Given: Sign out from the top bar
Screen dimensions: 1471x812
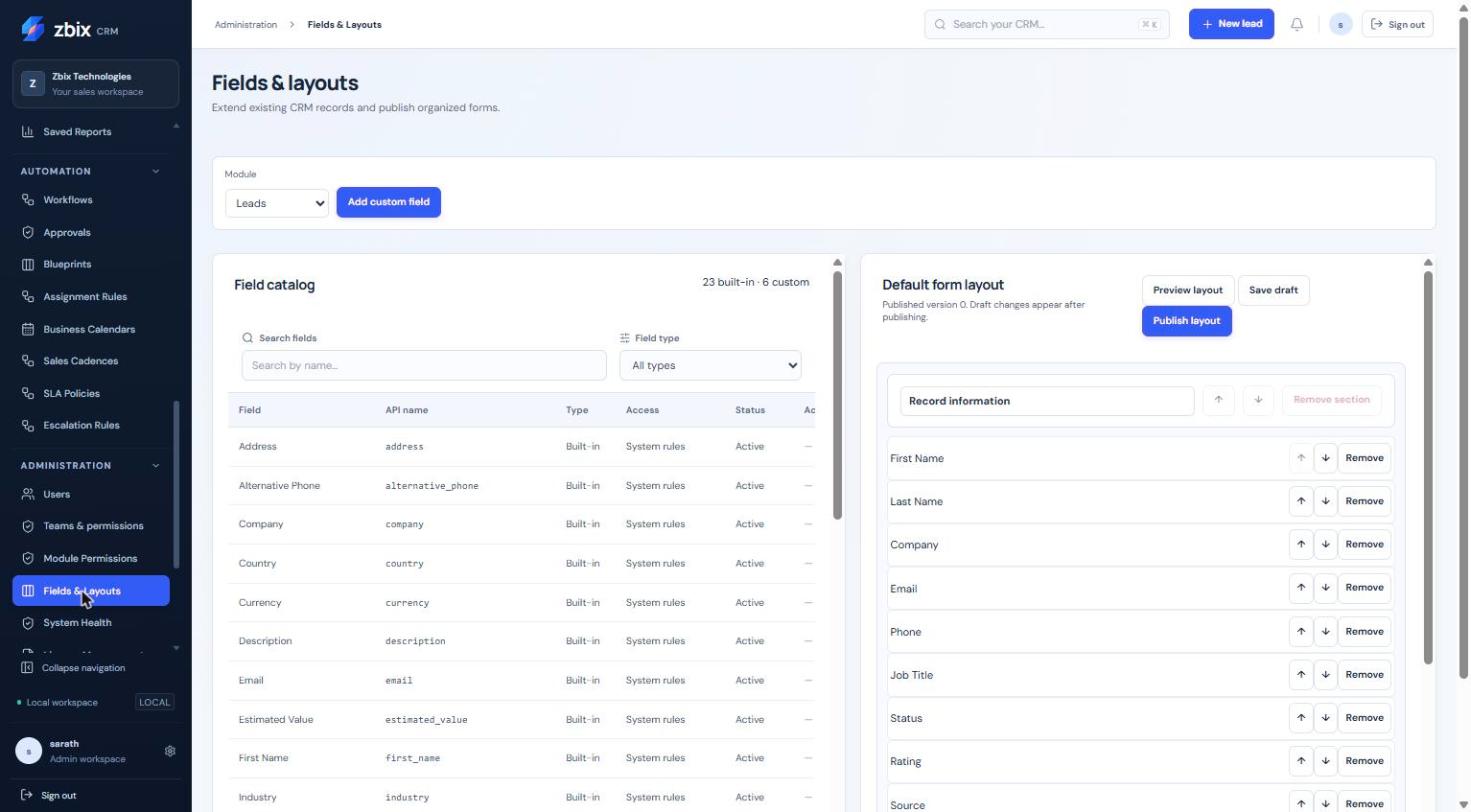Looking at the screenshot, I should [1397, 24].
